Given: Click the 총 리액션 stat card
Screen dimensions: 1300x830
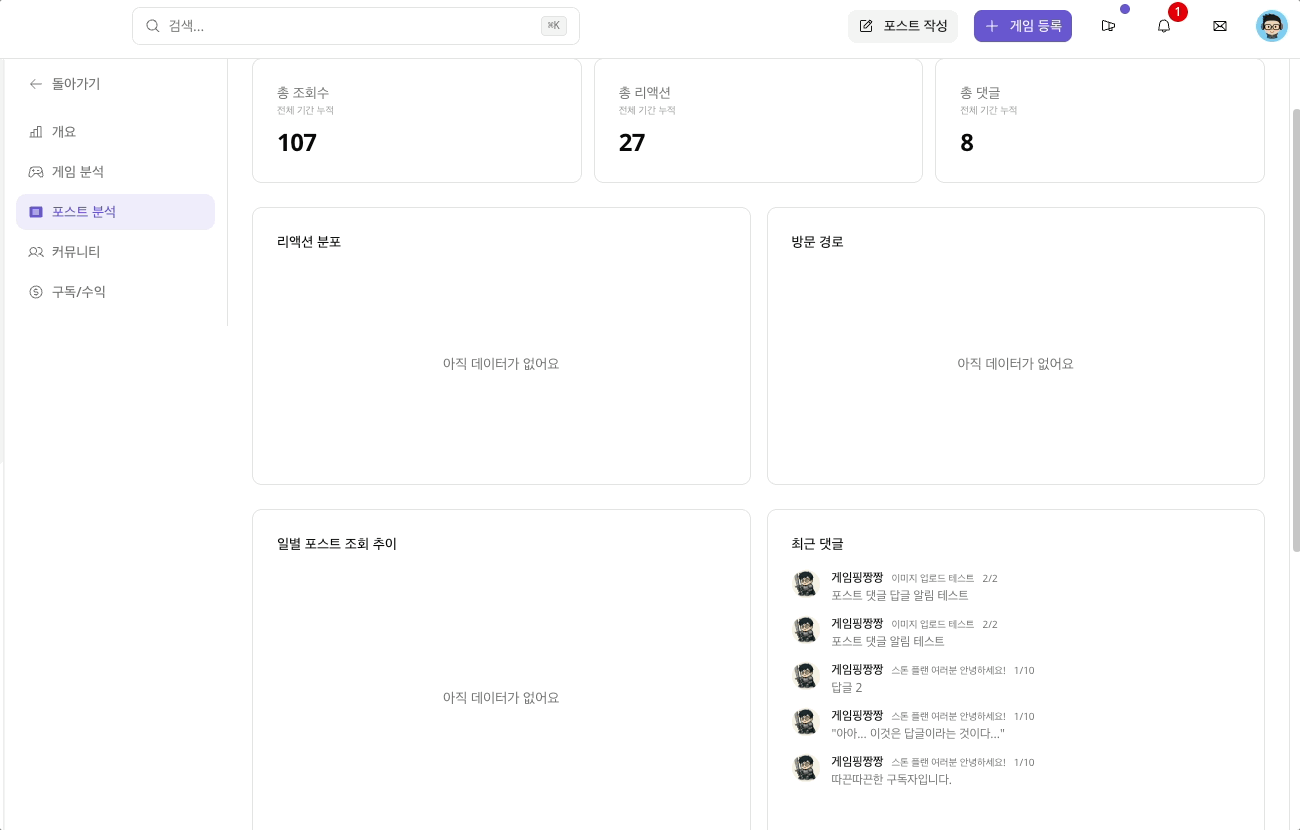Looking at the screenshot, I should coord(758,121).
